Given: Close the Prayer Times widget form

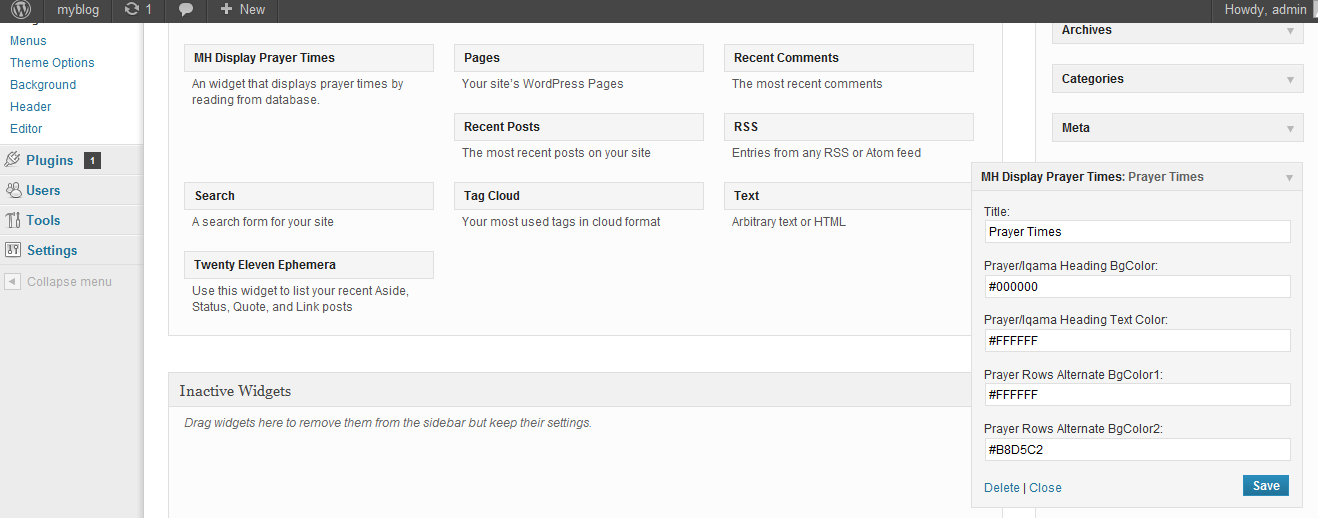Looking at the screenshot, I should click(x=1045, y=488).
